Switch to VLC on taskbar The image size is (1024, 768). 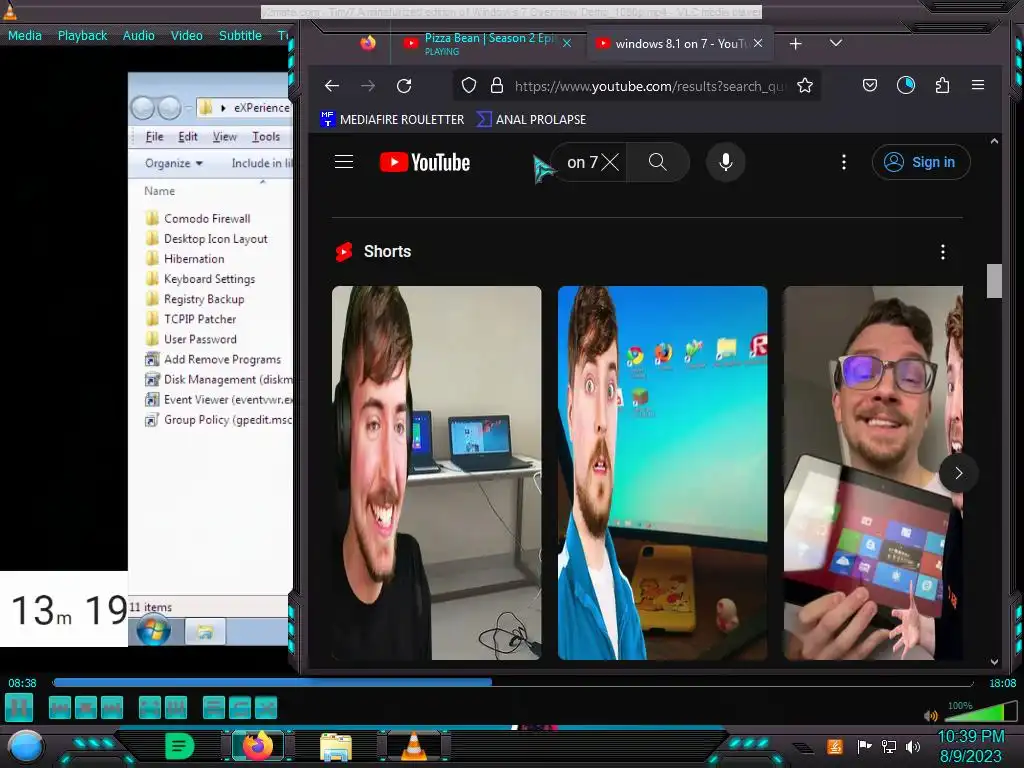pos(414,746)
